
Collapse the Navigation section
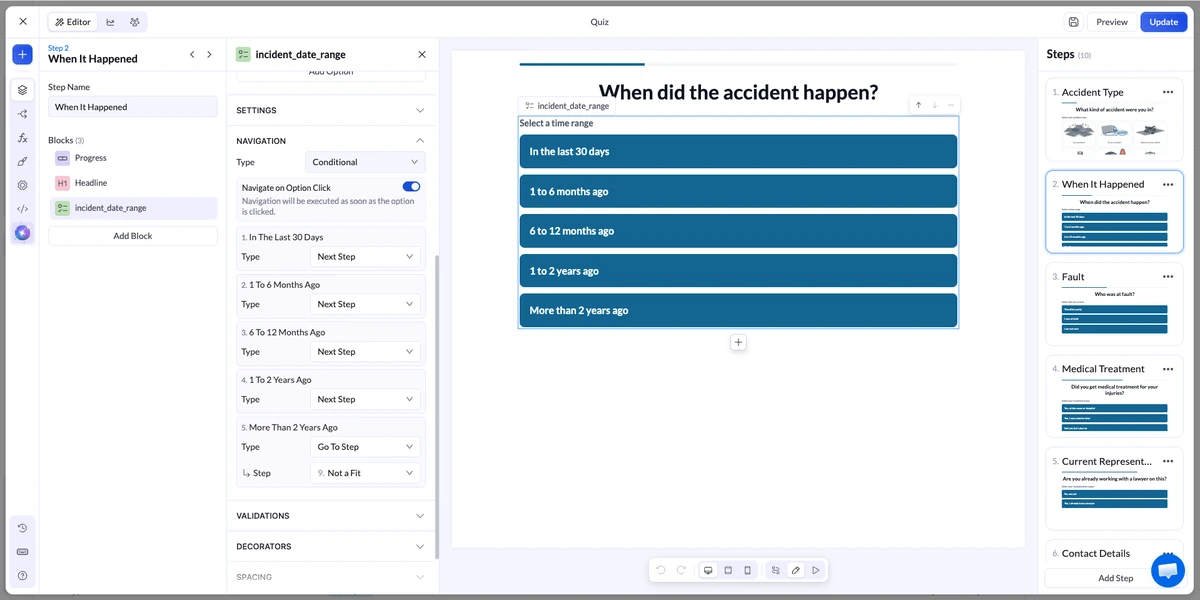point(331,141)
